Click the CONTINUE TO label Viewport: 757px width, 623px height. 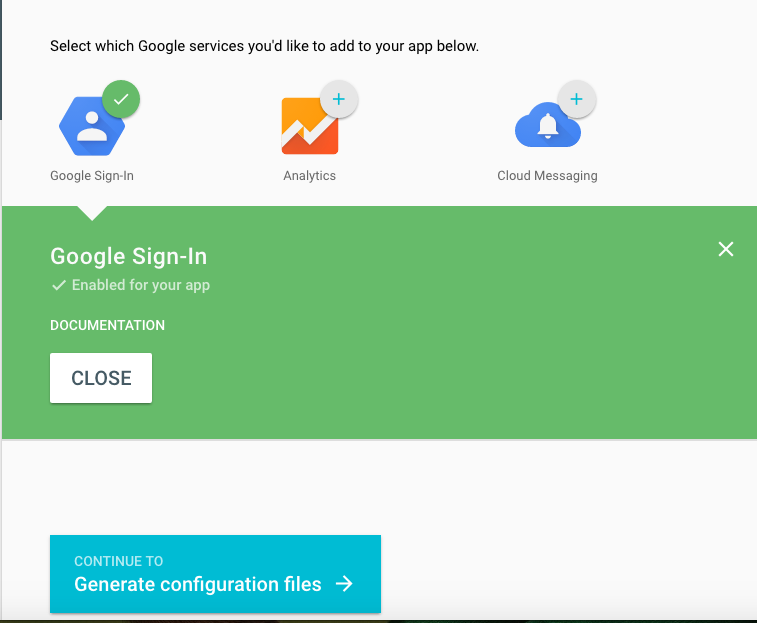pyautogui.click(x=118, y=561)
